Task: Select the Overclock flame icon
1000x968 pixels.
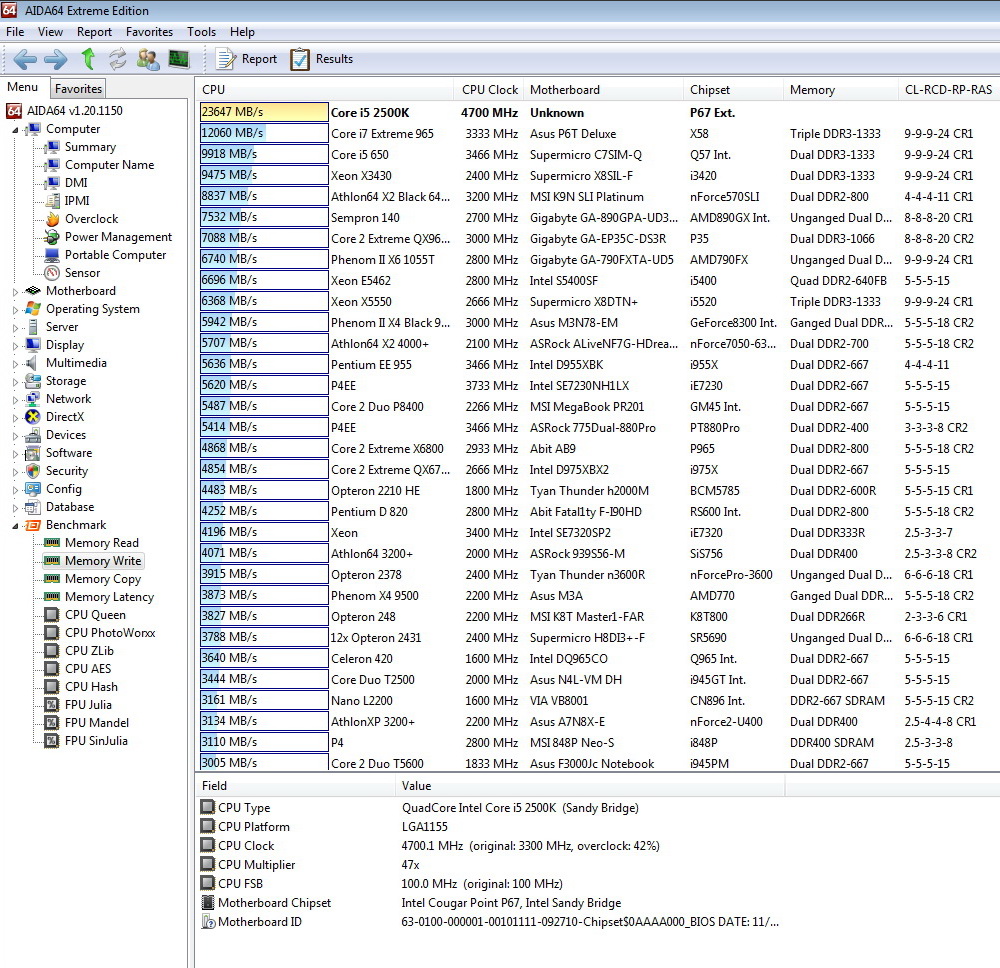Action: click(x=52, y=219)
